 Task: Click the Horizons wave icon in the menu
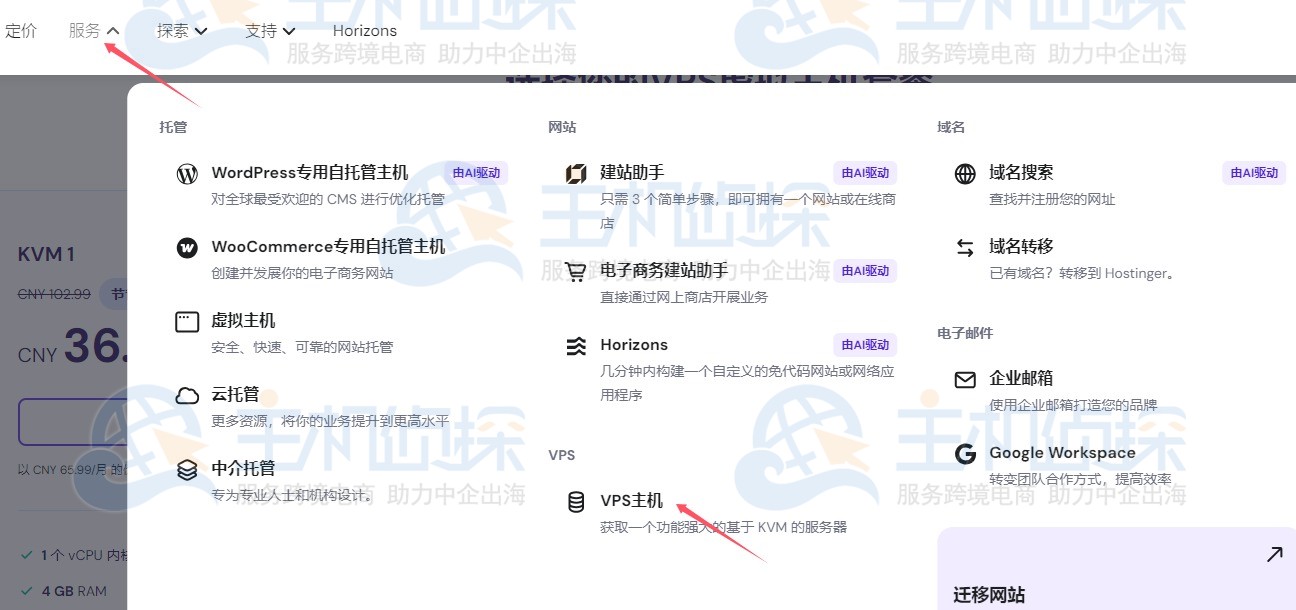pos(576,346)
